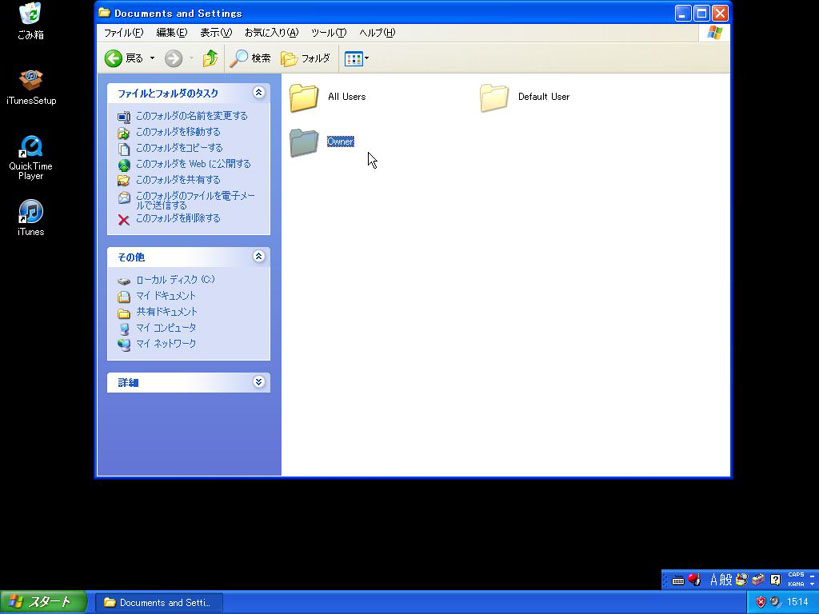Click このフォルダを Web に公開する link
This screenshot has width=819, height=614.
coord(193,164)
